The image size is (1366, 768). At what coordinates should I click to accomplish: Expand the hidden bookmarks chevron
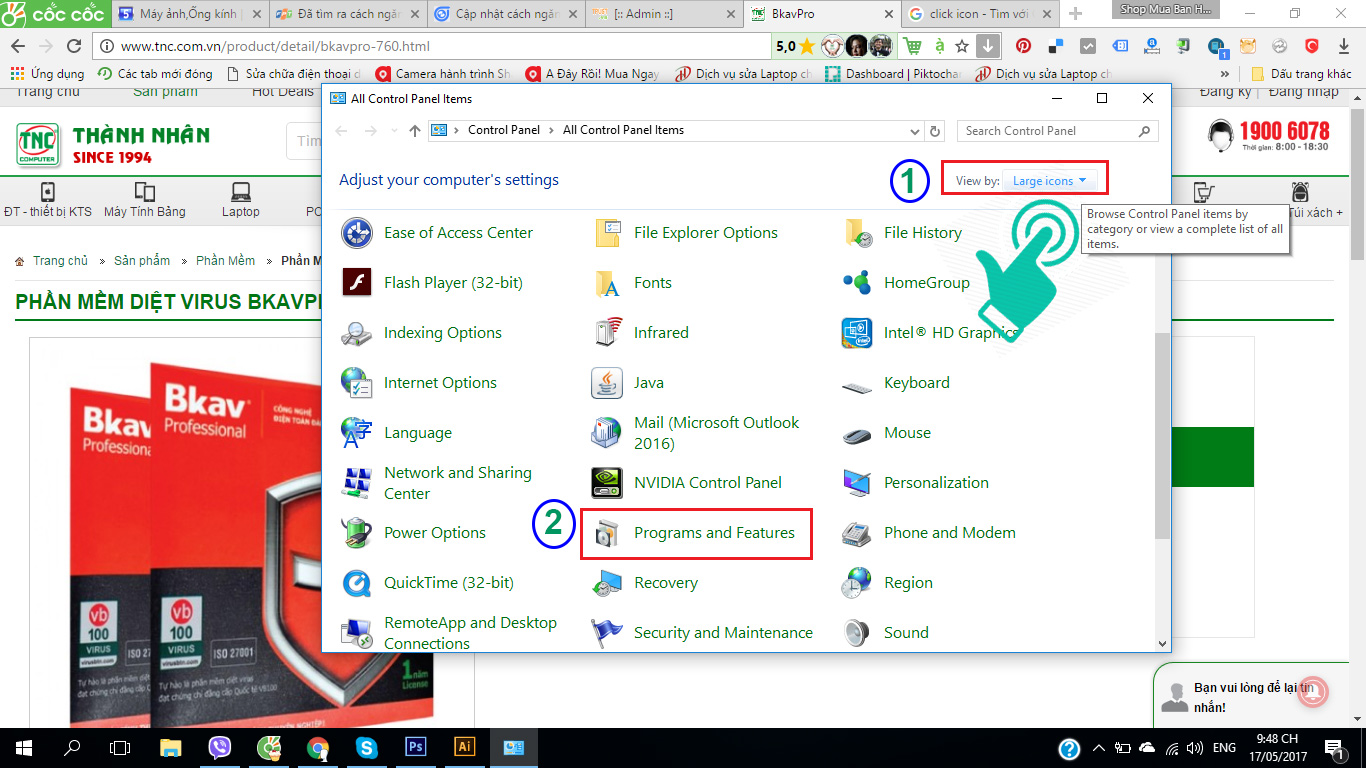(1225, 74)
